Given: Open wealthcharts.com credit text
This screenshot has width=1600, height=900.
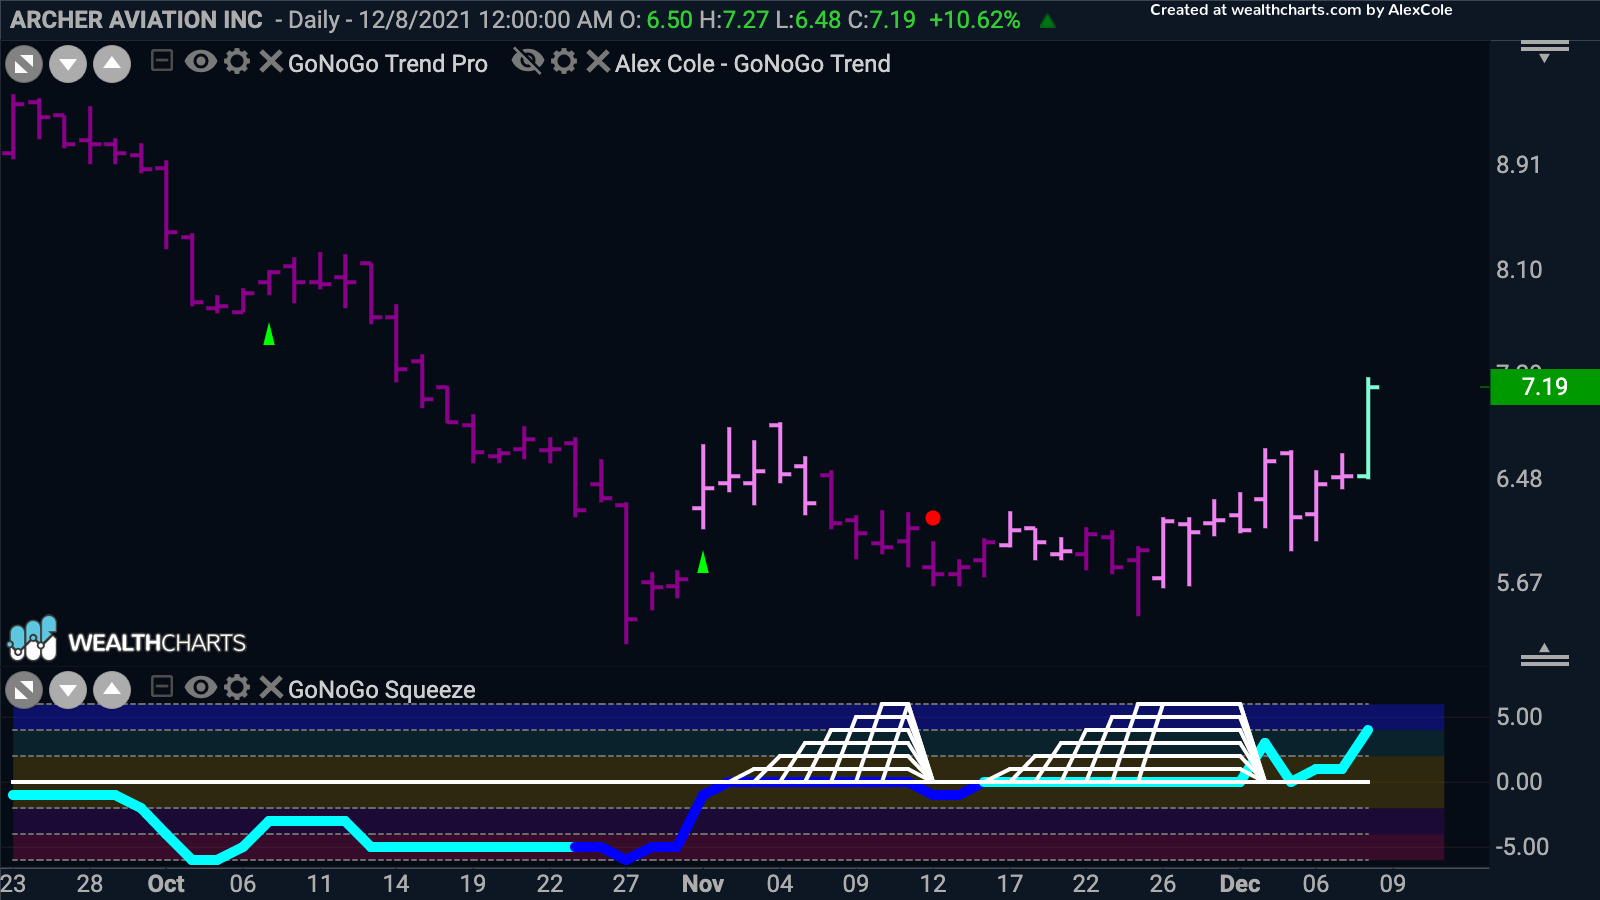Looking at the screenshot, I should 1301,10.
